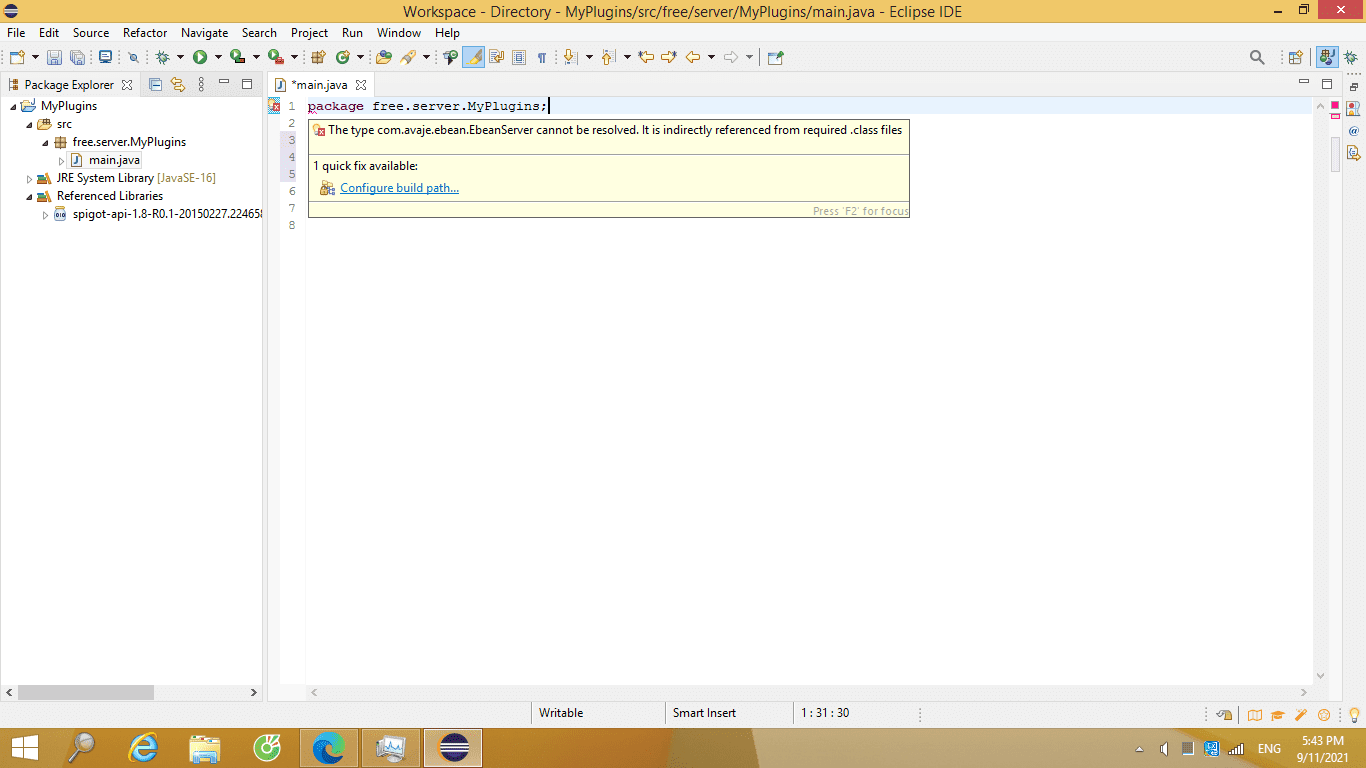Image resolution: width=1366 pixels, height=768 pixels.
Task: Open the New Java Class dropdown arrow
Action: (360, 58)
